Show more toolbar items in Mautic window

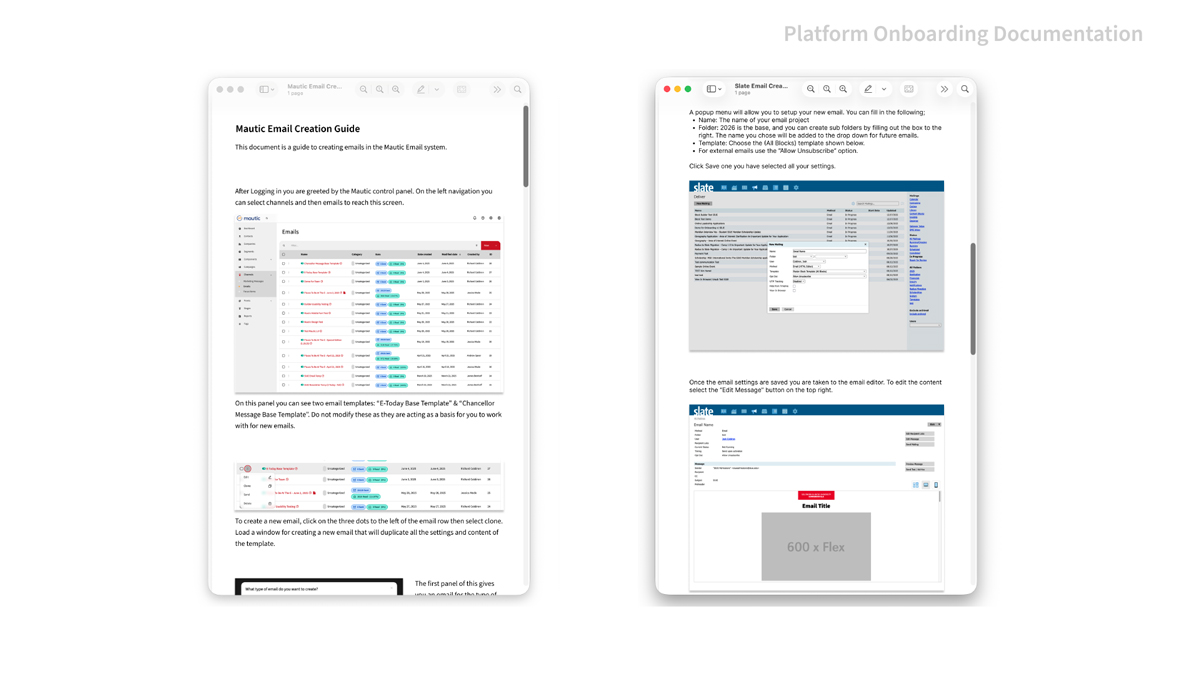497,89
